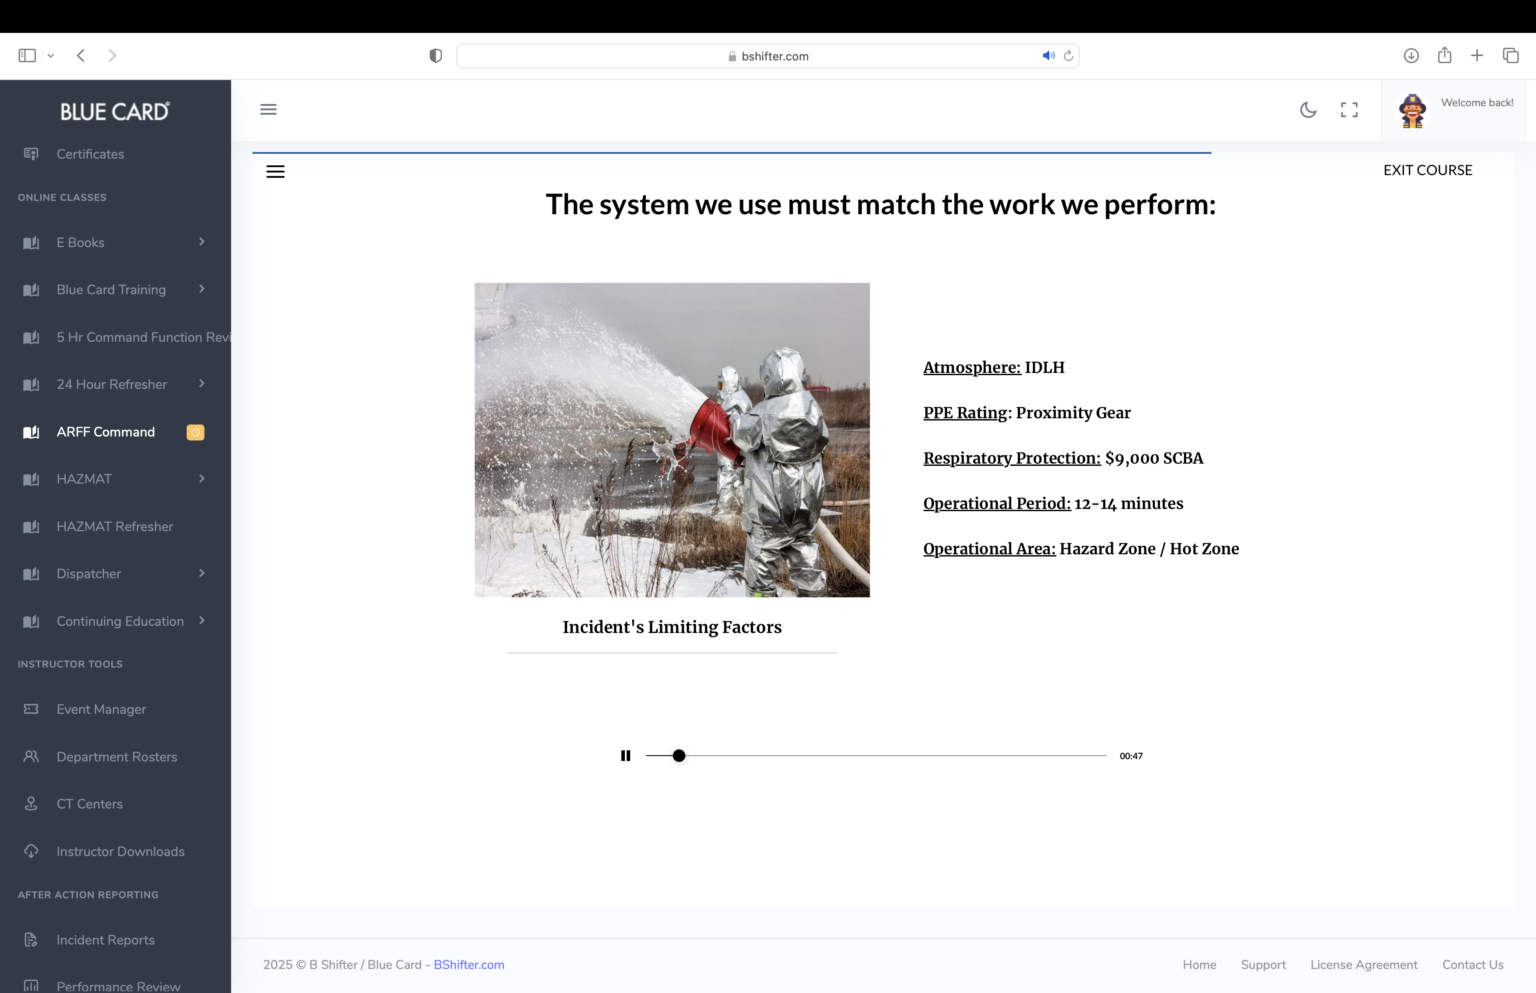
Task: Click the browser share icon
Action: click(1444, 56)
